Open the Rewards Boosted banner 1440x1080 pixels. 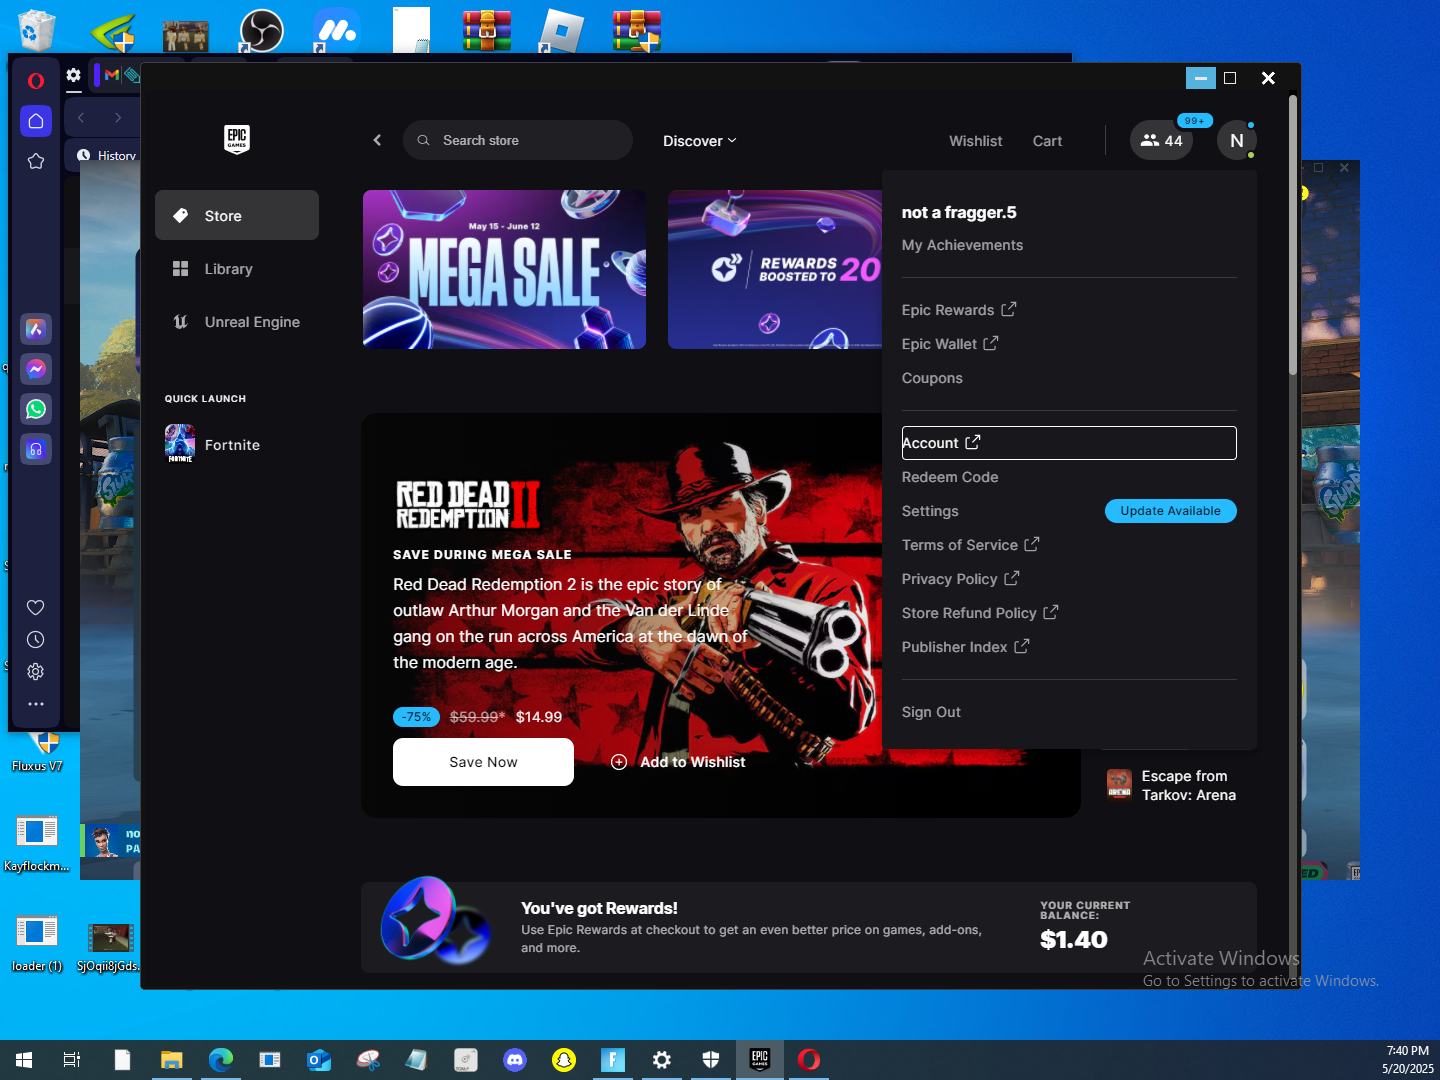click(775, 269)
